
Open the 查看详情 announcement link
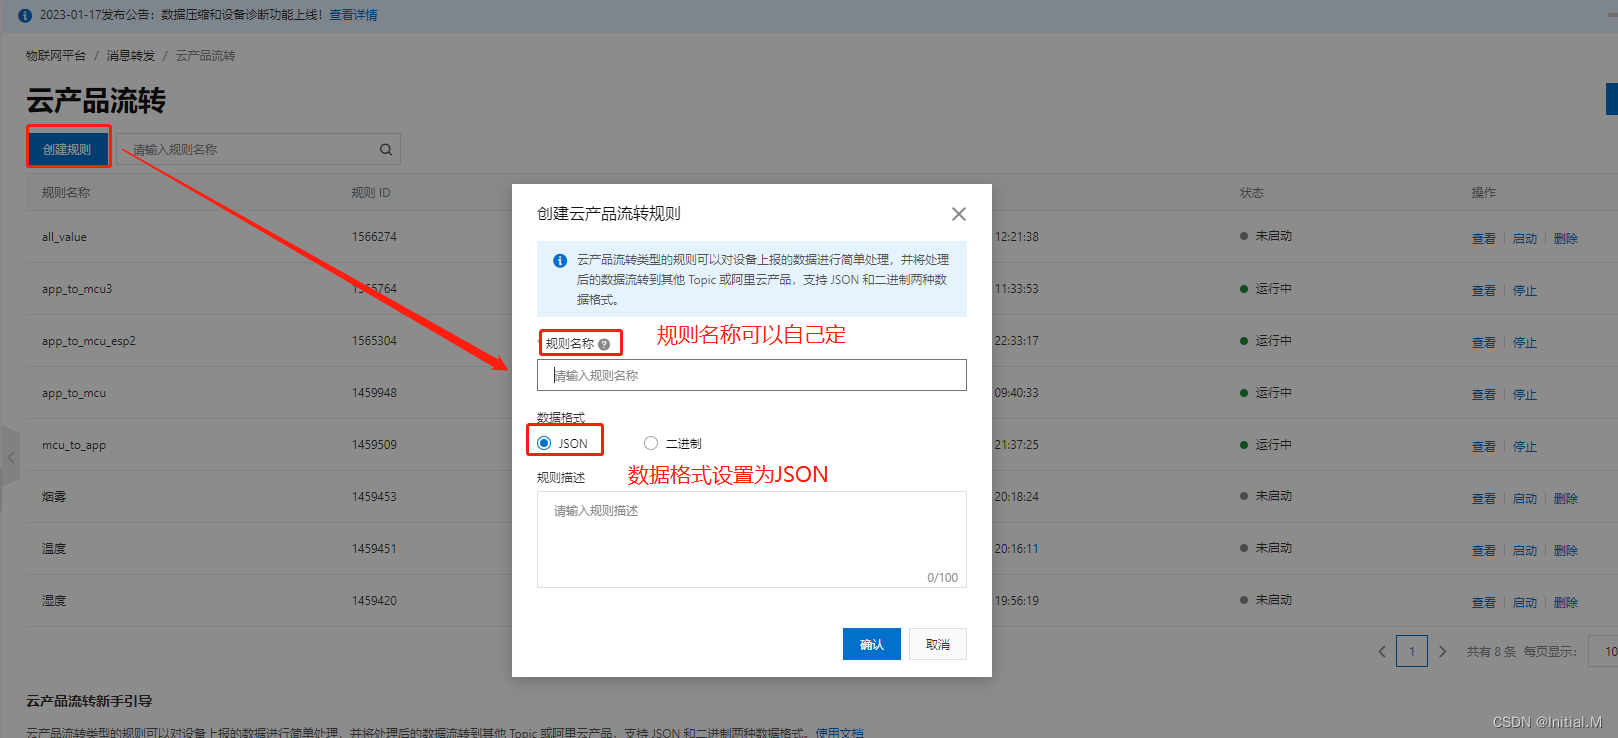tap(354, 15)
